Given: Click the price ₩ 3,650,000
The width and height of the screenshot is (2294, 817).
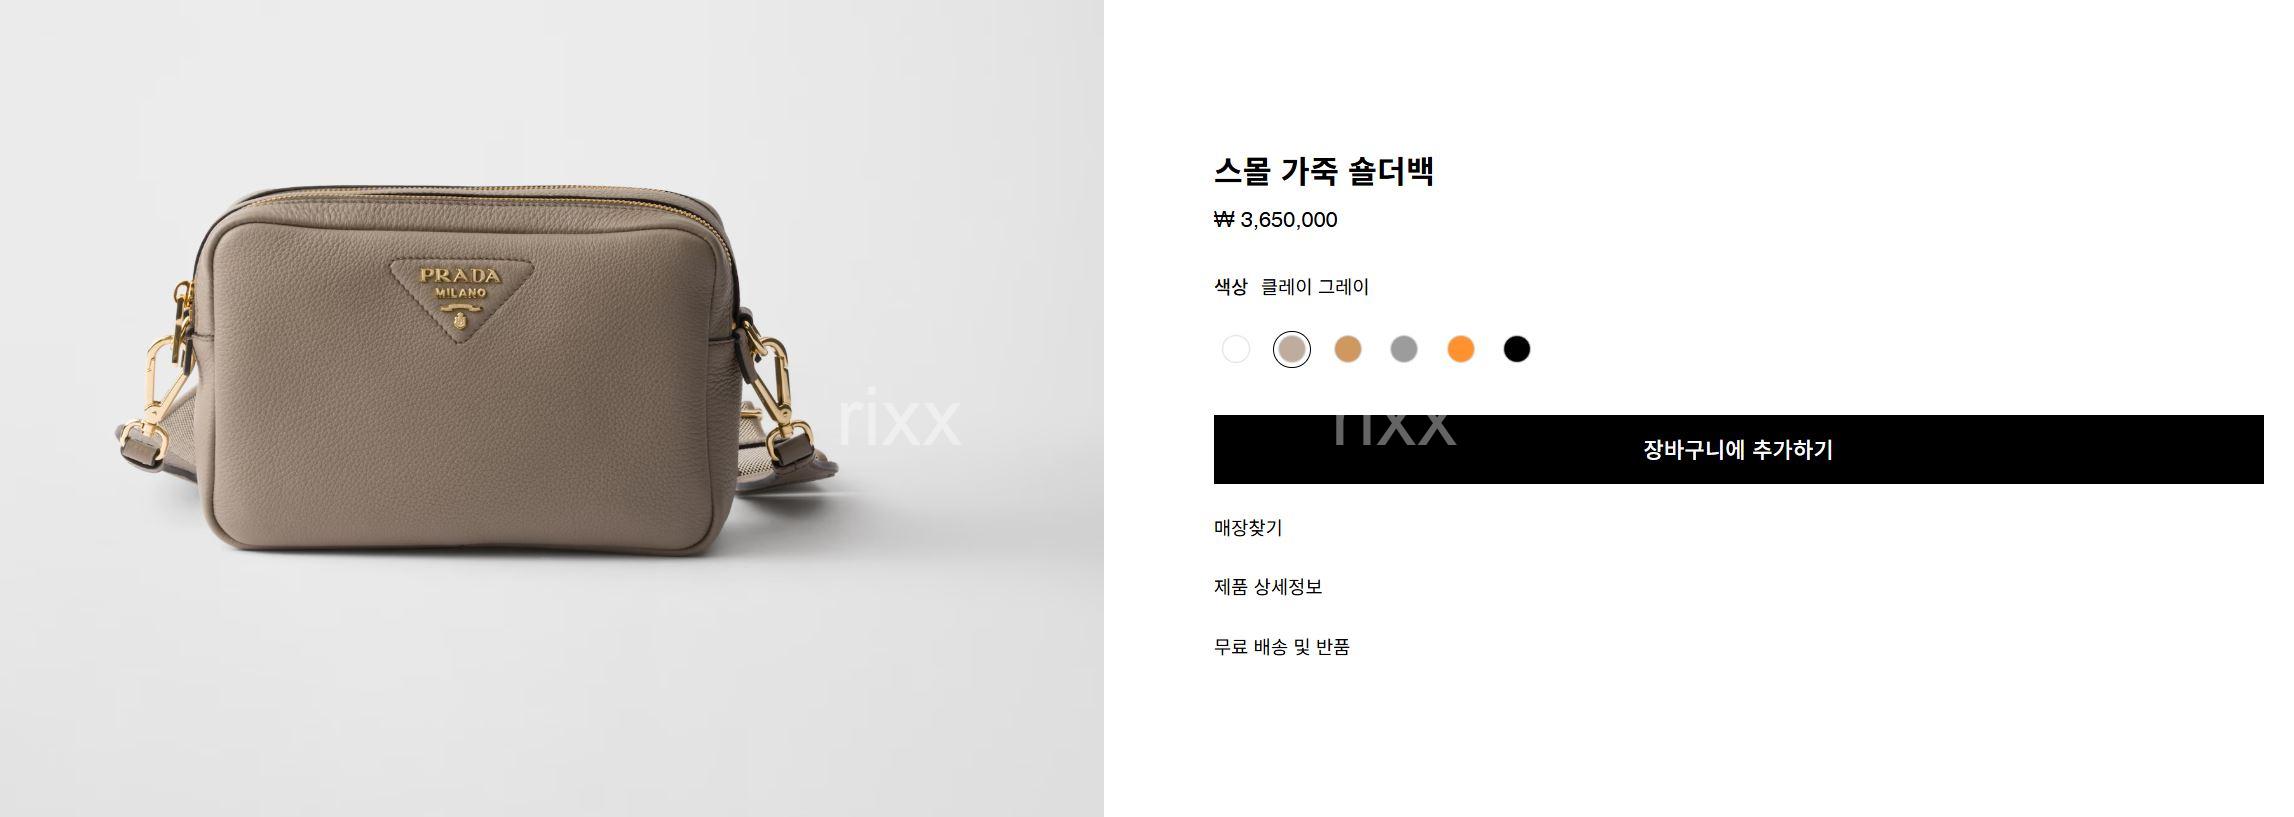Looking at the screenshot, I should click(1276, 220).
